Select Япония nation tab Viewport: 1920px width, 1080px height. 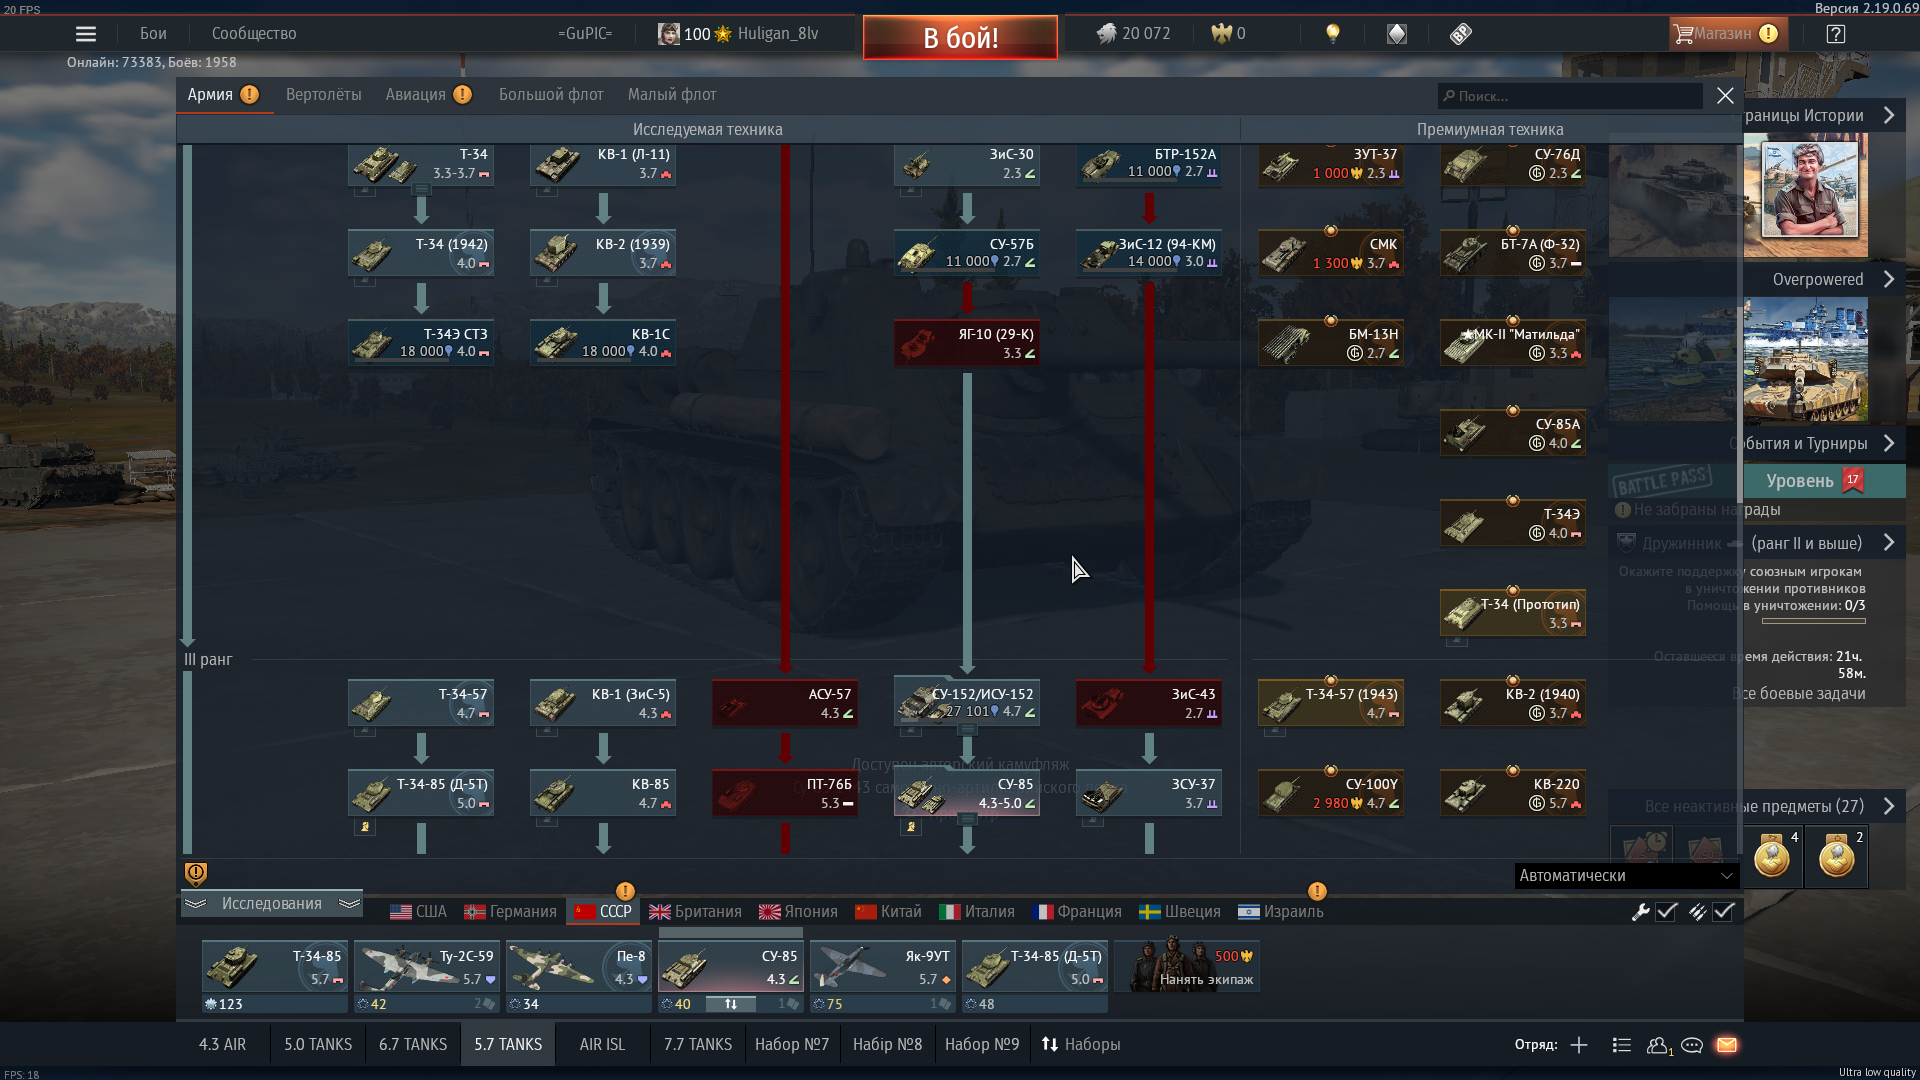[x=798, y=912]
